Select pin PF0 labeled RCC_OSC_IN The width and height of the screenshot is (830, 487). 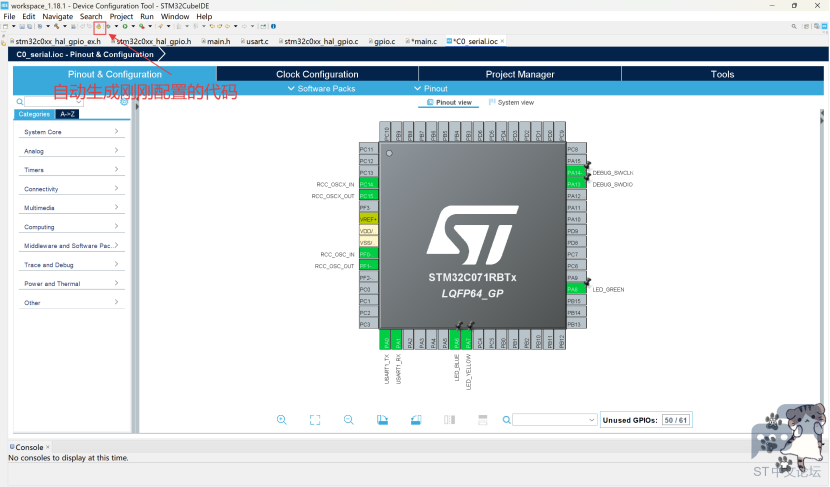[368, 254]
